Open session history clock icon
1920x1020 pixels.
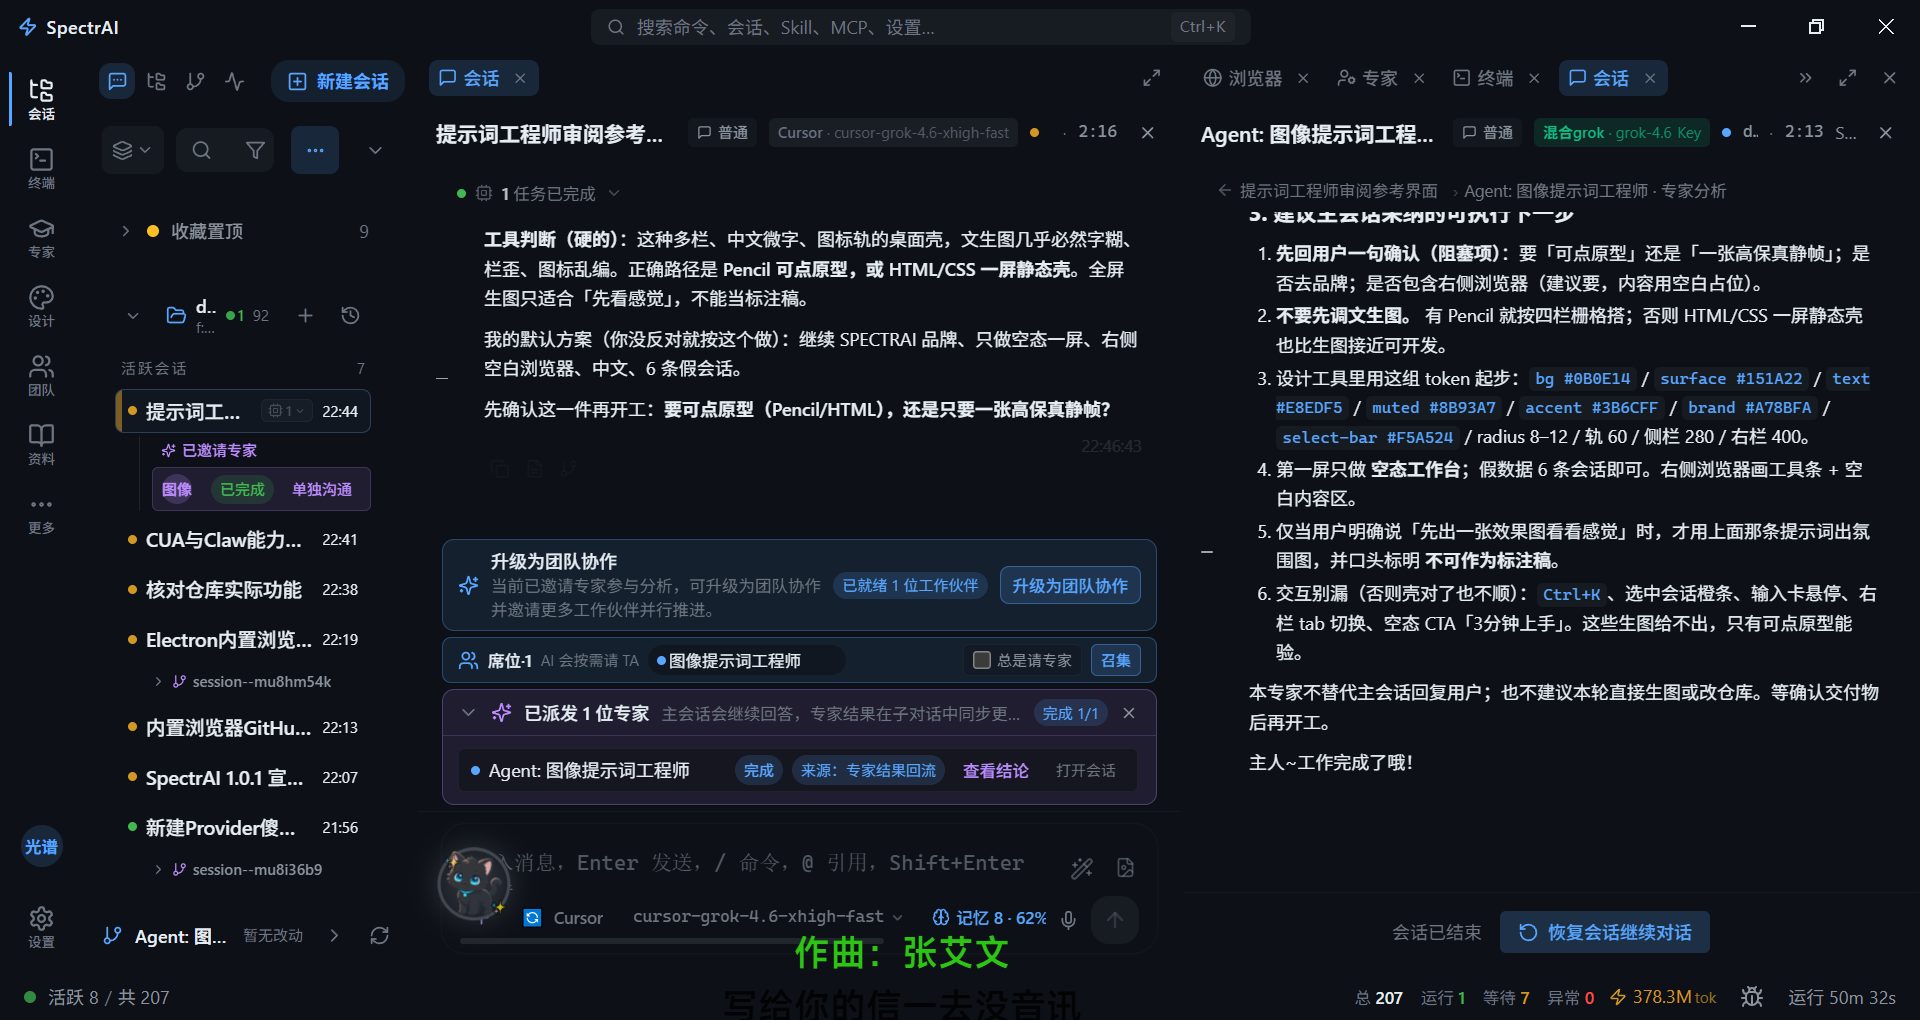pos(350,316)
